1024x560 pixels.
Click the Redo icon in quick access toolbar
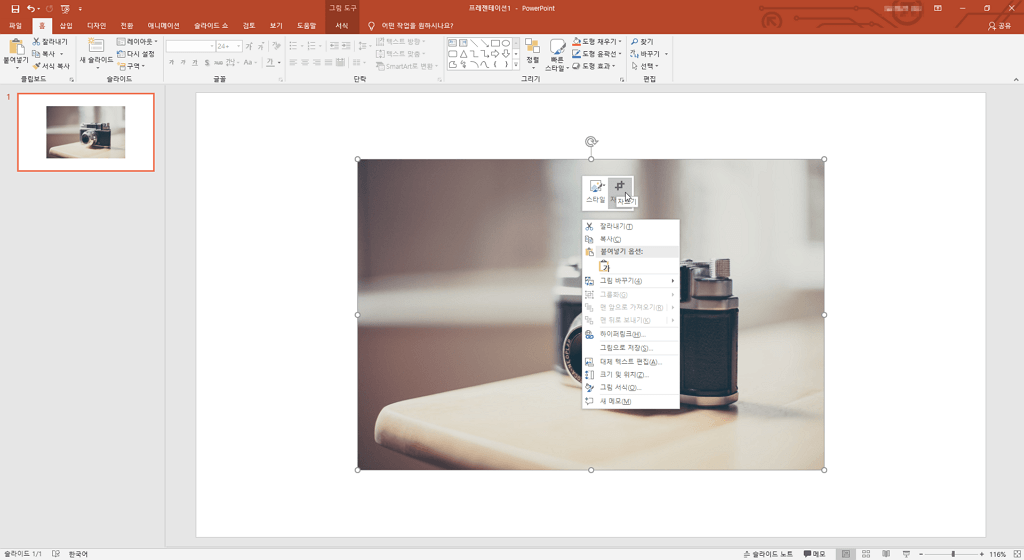[x=49, y=8]
